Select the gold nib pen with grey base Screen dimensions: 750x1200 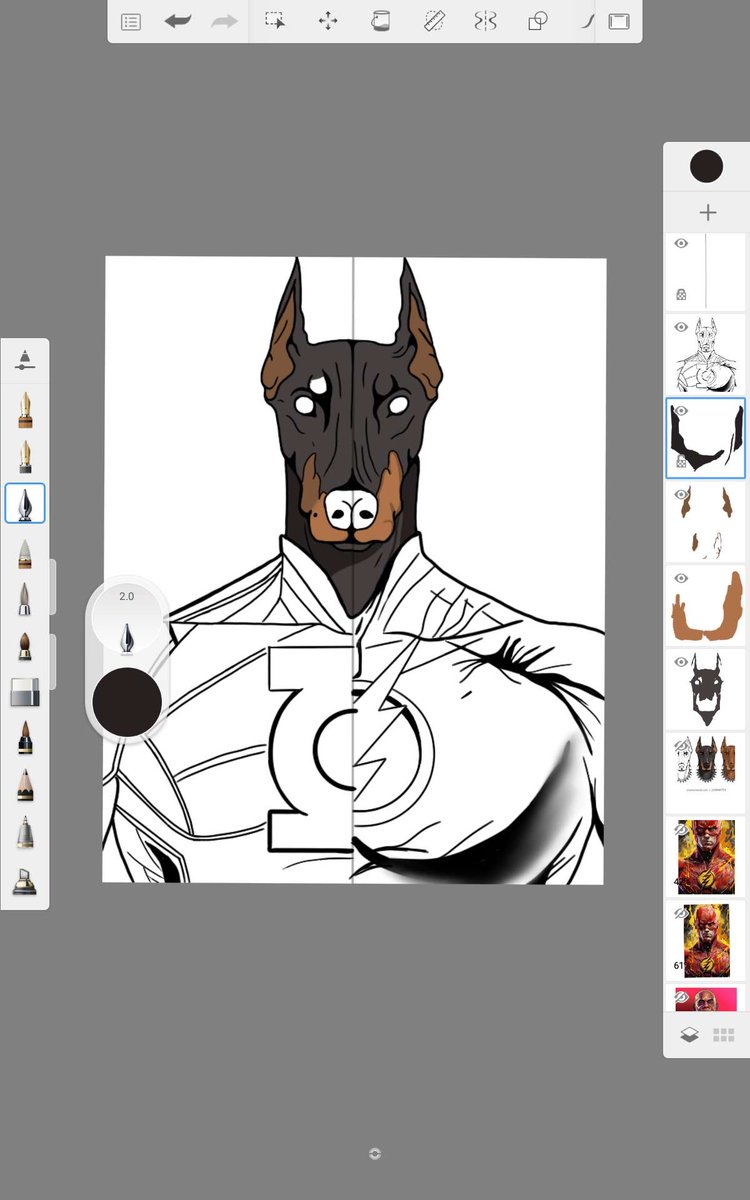(x=25, y=457)
